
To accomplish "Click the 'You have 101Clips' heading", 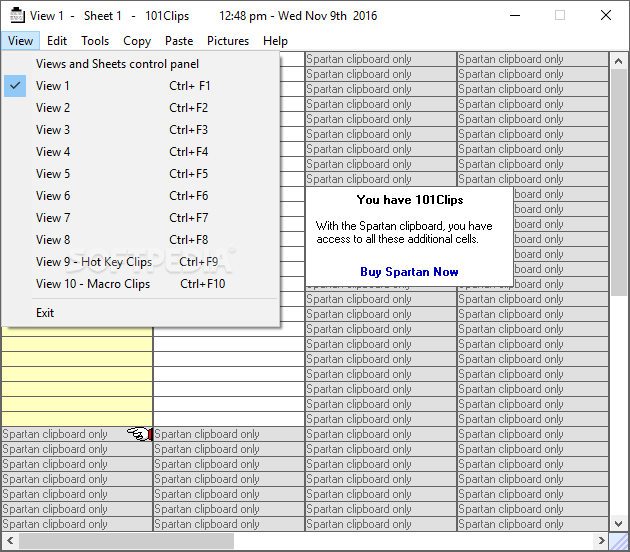I will [410, 200].
